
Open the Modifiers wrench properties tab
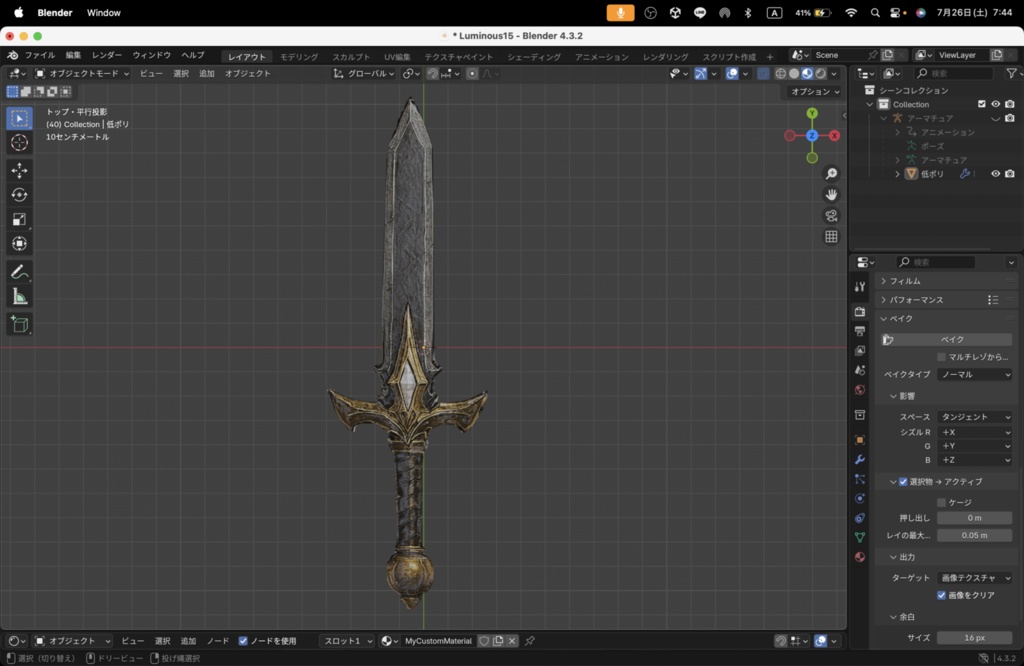(x=860, y=459)
